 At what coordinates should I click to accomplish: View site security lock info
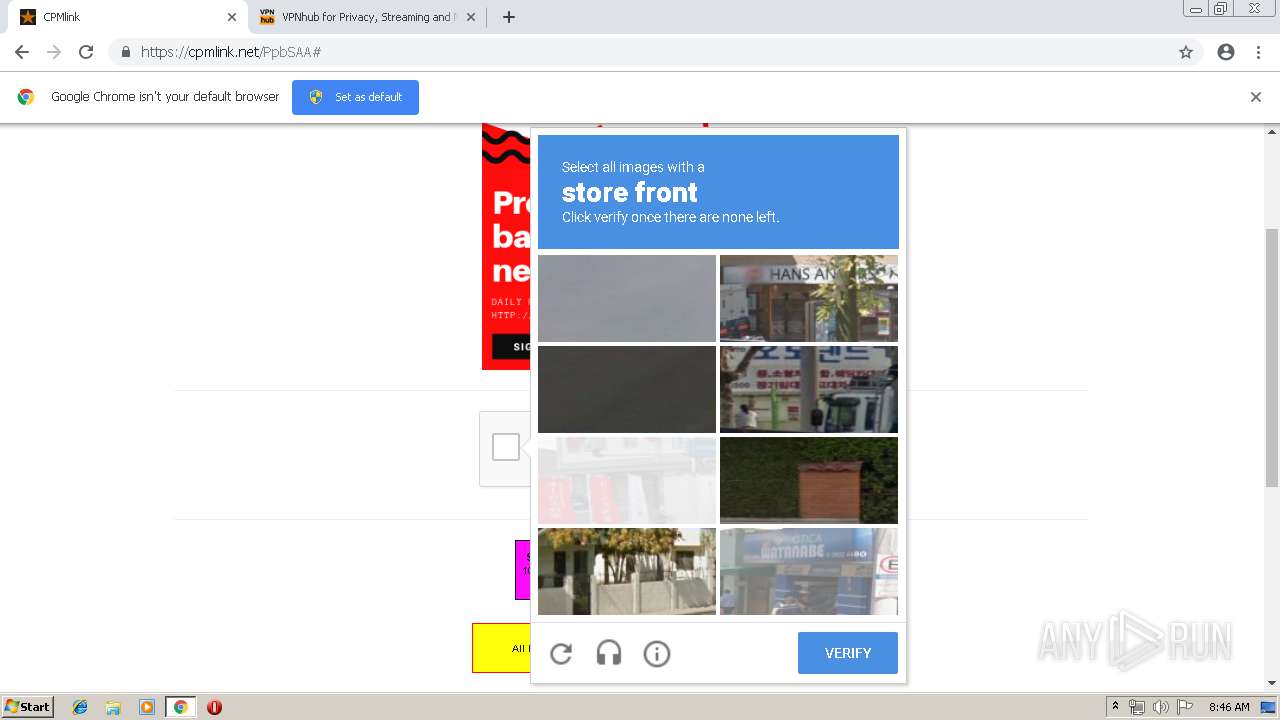[x=125, y=52]
